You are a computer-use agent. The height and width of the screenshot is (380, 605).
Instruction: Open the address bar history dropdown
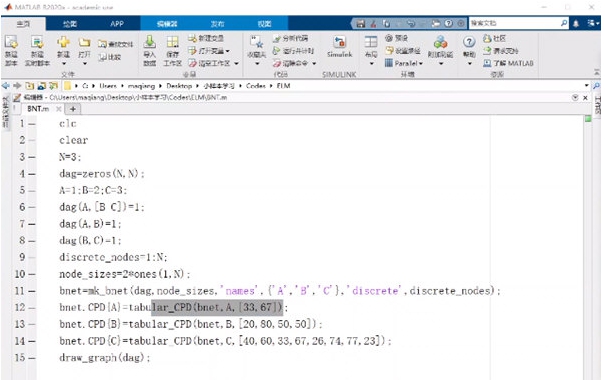[x=586, y=85]
